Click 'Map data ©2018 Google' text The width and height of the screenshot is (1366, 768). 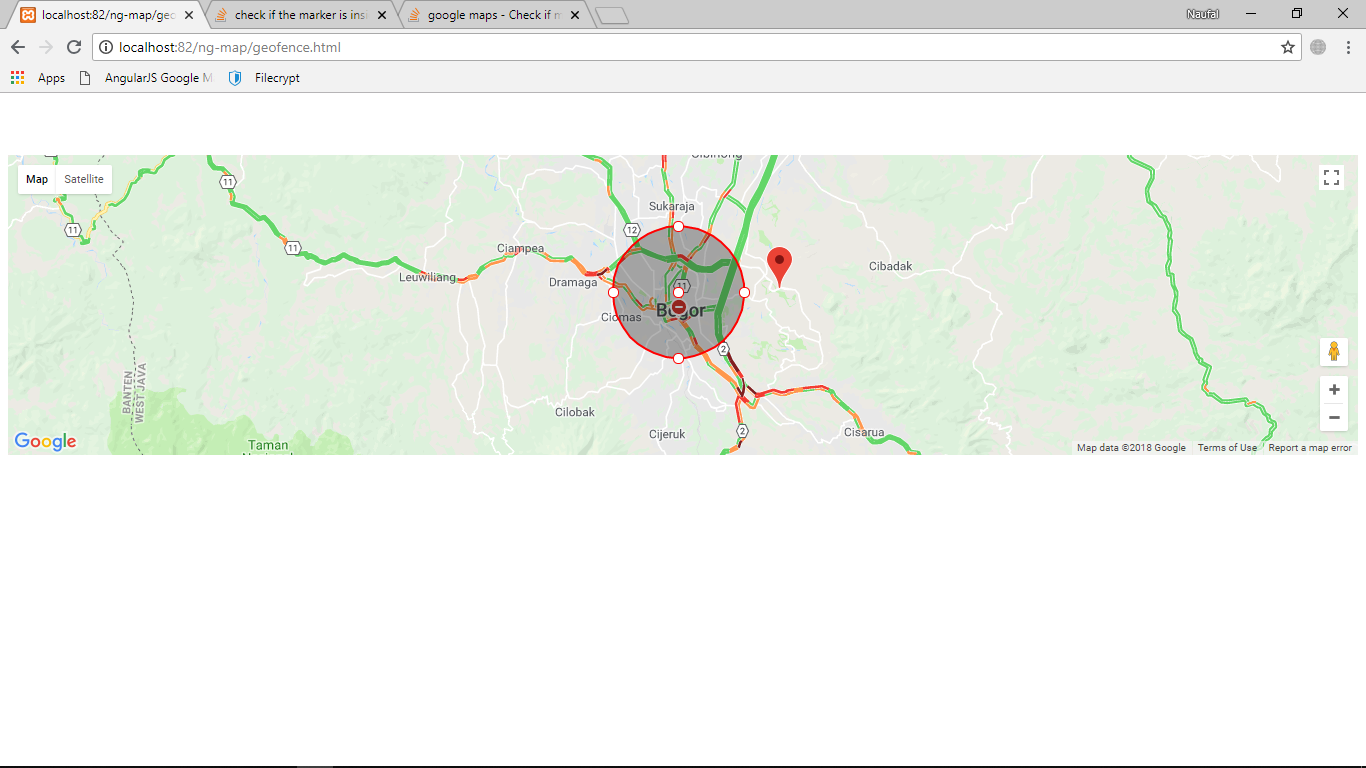(1131, 448)
